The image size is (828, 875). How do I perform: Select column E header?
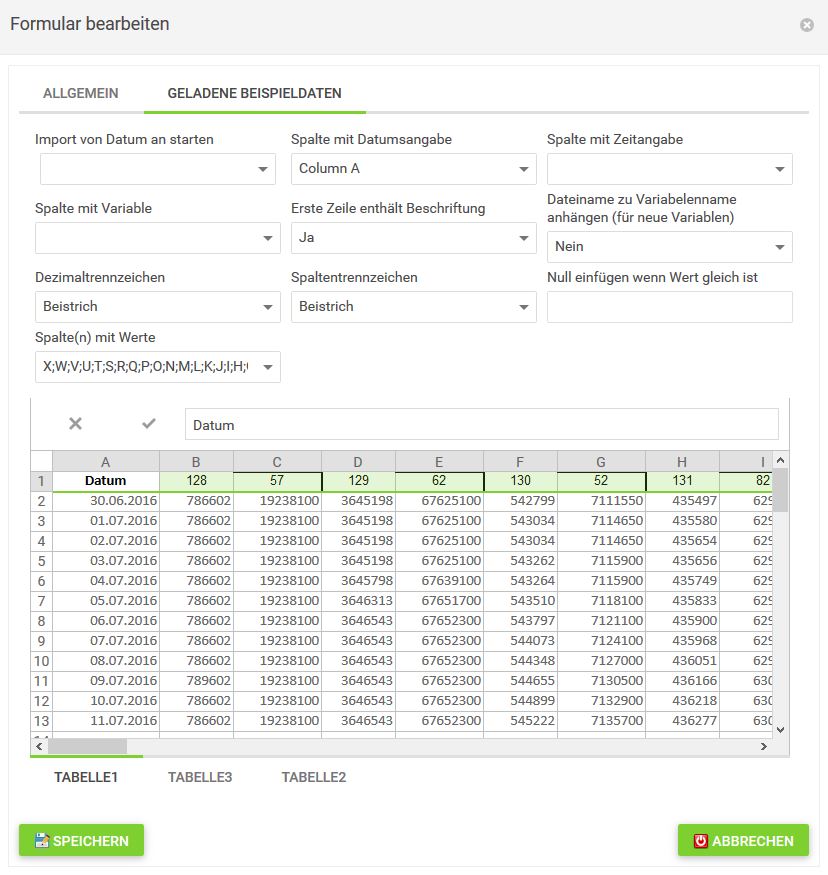439,461
